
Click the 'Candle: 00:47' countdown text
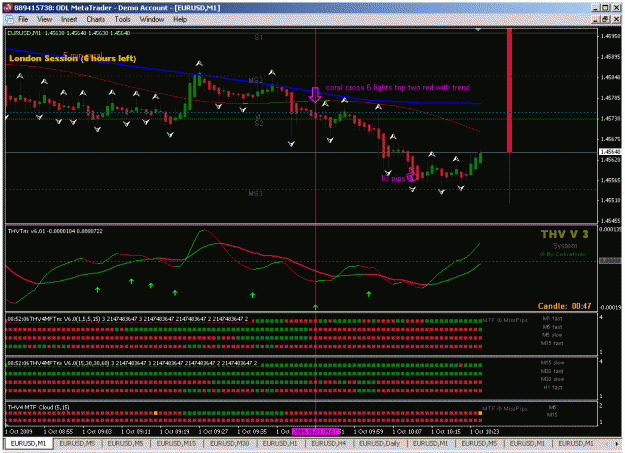(564, 306)
